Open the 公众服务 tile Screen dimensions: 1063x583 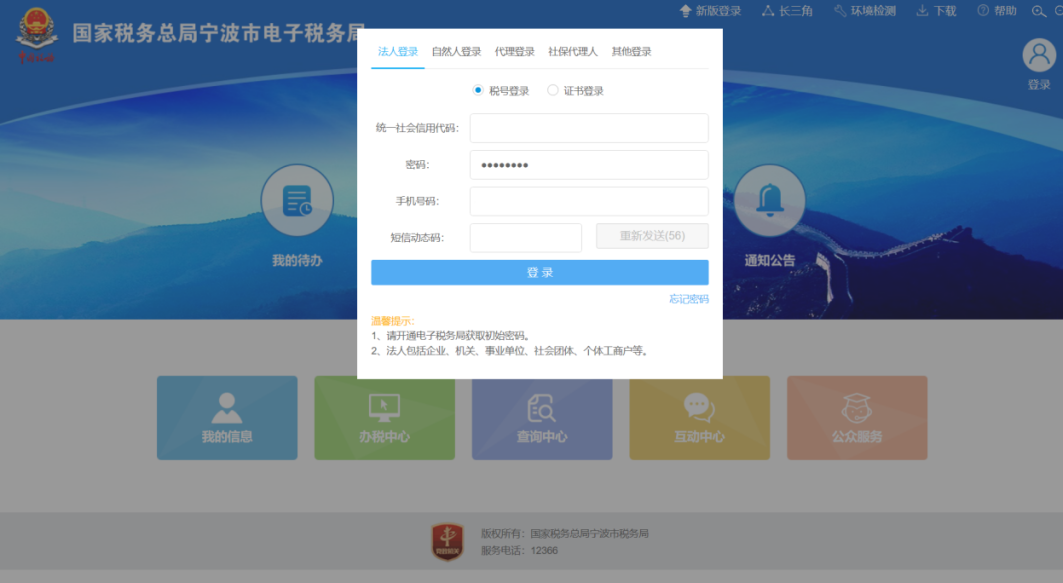(857, 418)
